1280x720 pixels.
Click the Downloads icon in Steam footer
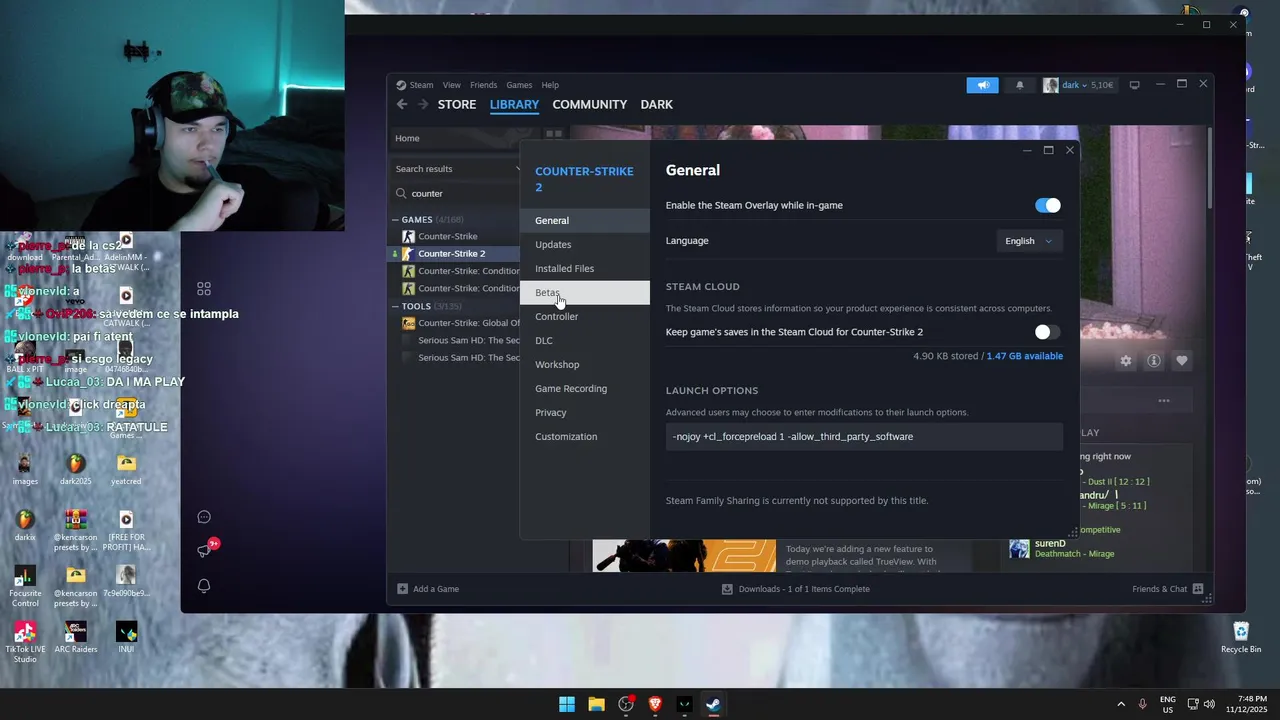tap(727, 589)
